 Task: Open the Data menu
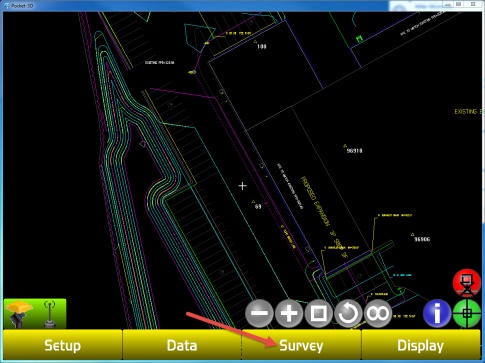(182, 345)
